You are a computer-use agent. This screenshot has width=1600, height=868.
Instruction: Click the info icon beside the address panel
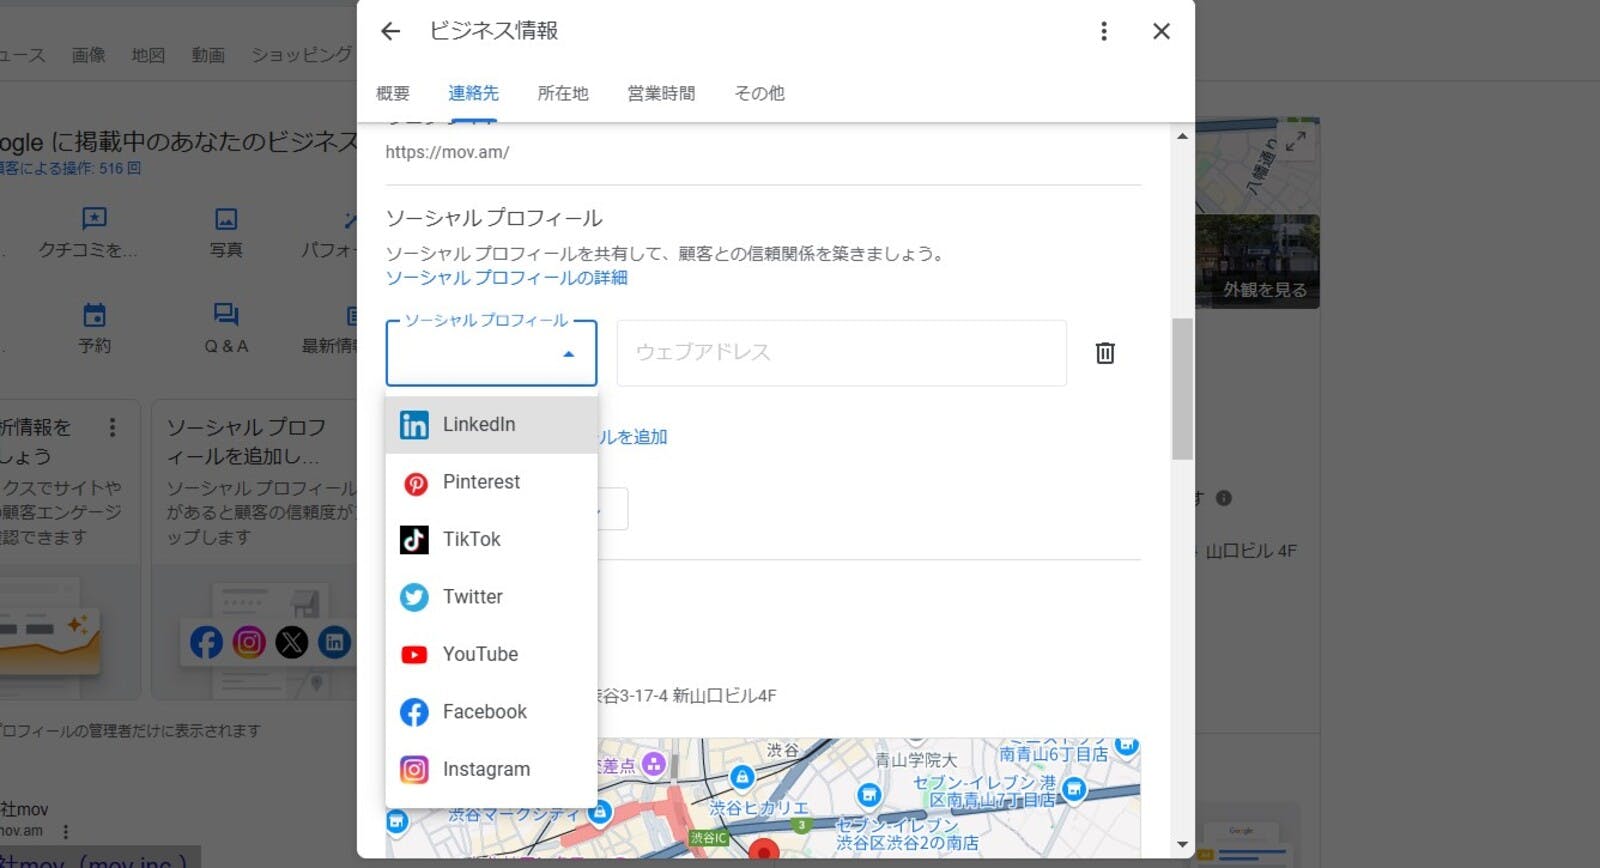[x=1224, y=498]
